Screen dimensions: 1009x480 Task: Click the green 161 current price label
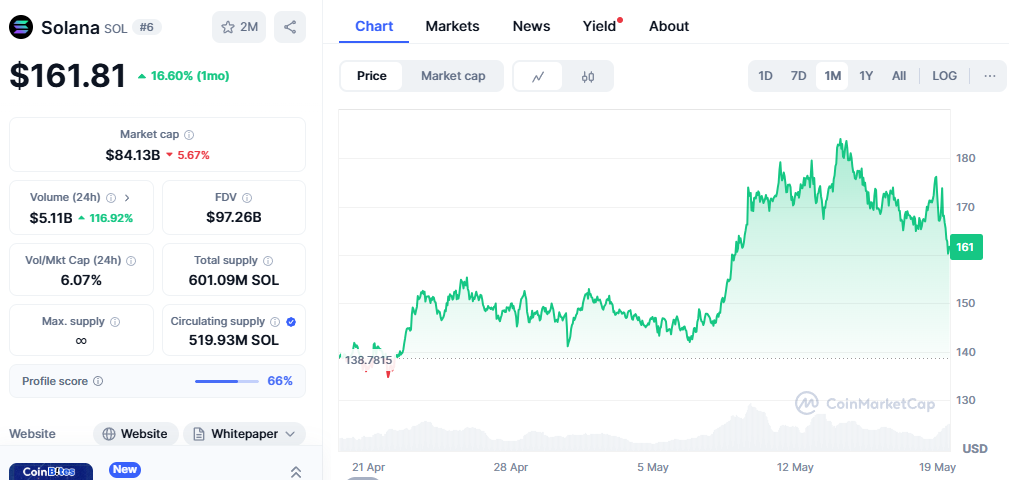tap(966, 247)
